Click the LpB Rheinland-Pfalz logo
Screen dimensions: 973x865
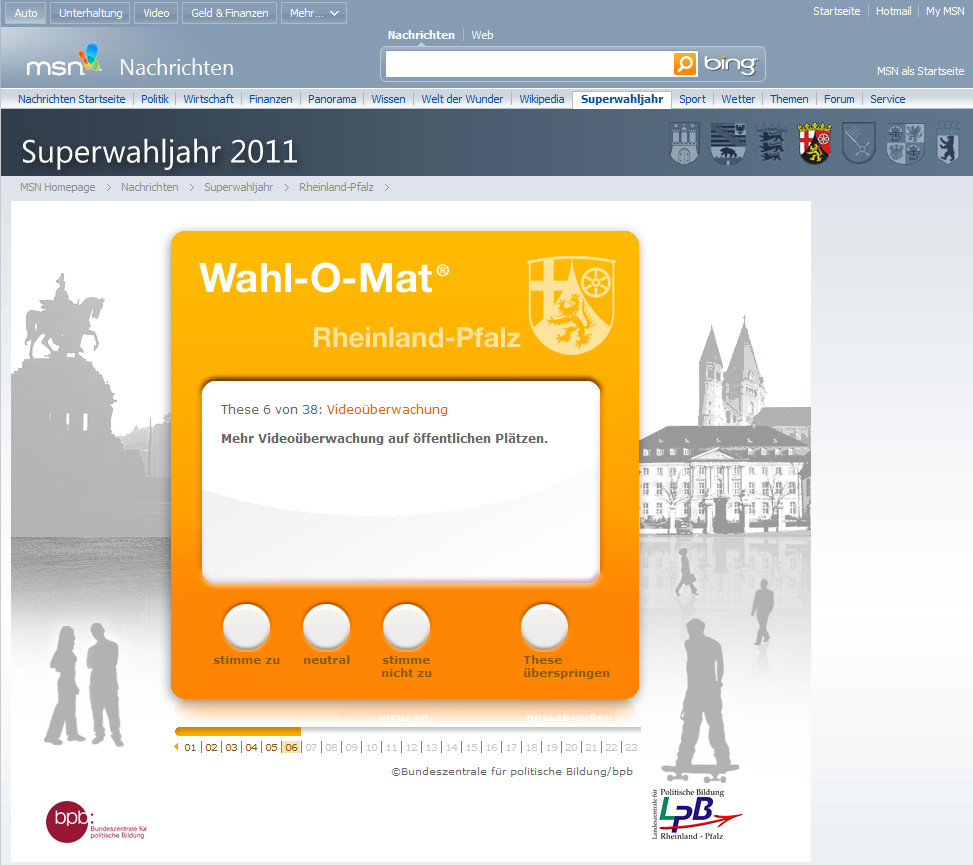696,814
